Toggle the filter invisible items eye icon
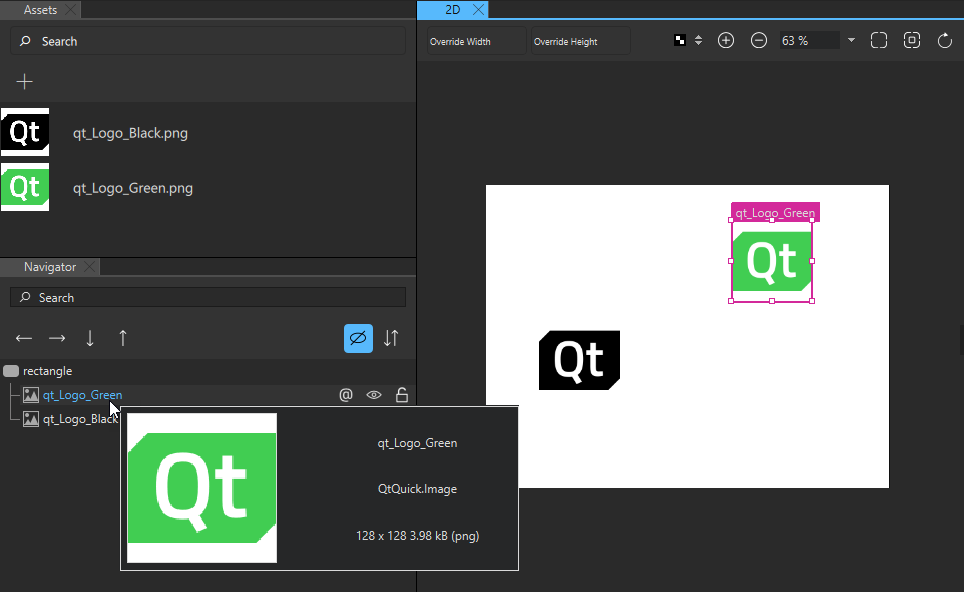The width and height of the screenshot is (964, 592). click(358, 338)
